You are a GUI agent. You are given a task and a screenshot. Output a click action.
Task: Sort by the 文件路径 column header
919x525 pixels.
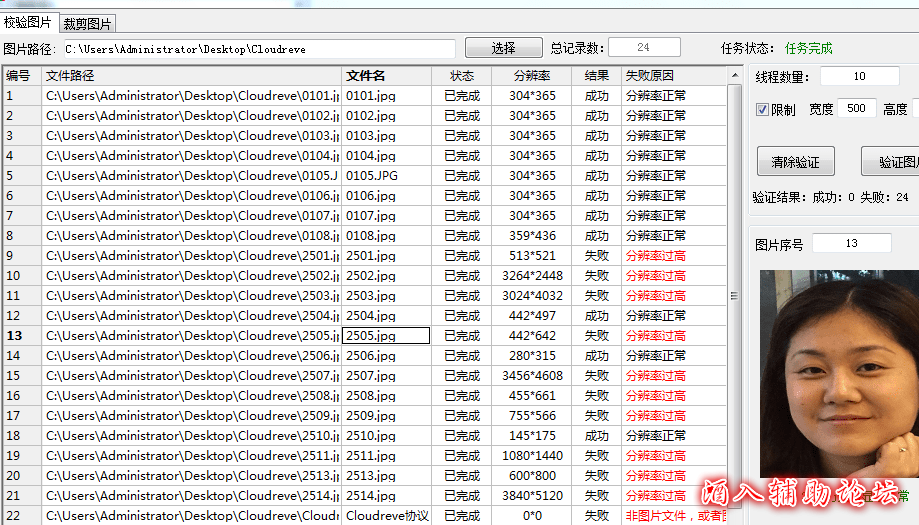[191, 76]
